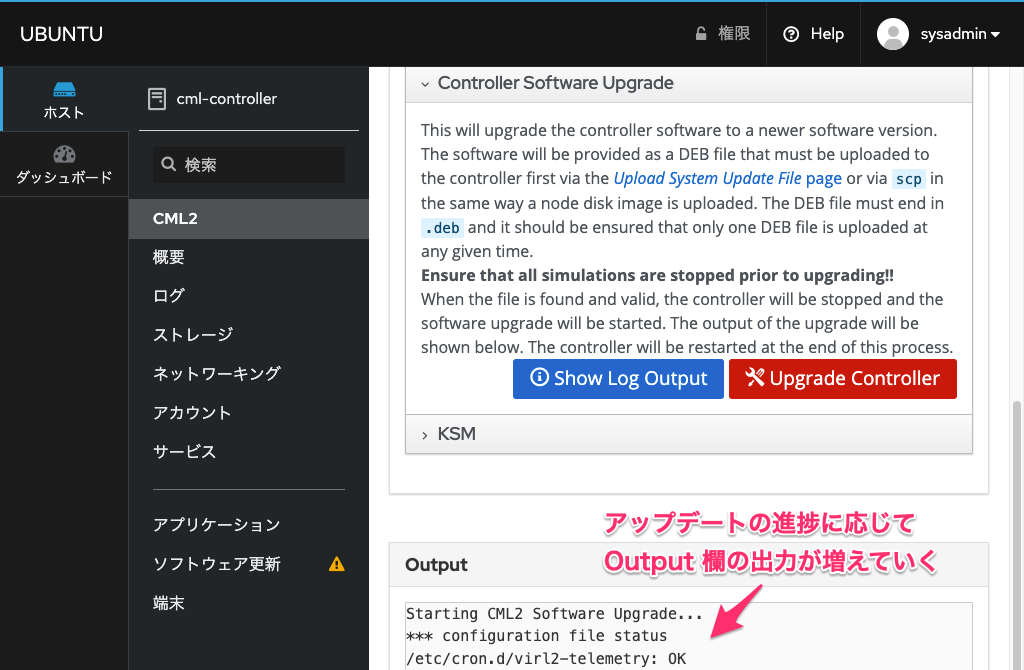Click the Help question mark icon
The height and width of the screenshot is (670, 1024).
click(x=791, y=34)
